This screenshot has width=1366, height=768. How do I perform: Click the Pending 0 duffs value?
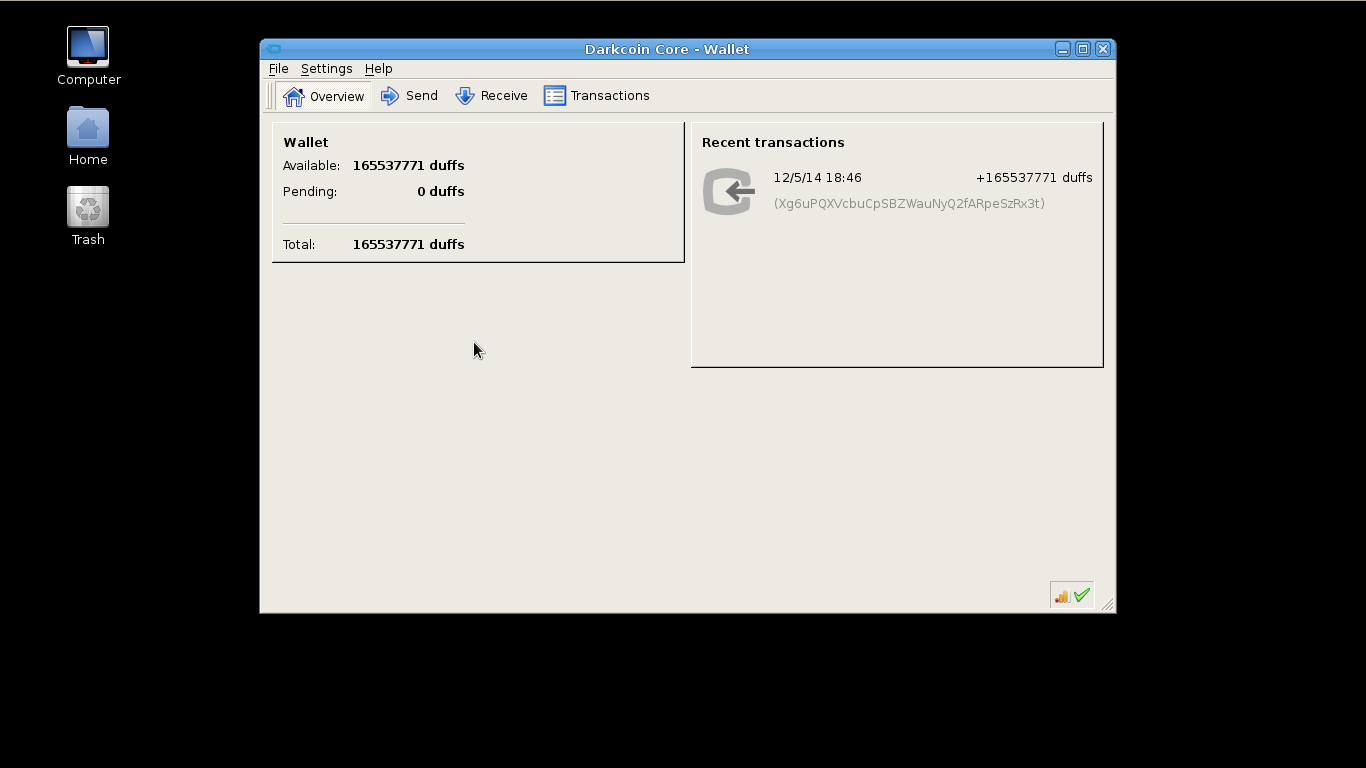tap(440, 192)
